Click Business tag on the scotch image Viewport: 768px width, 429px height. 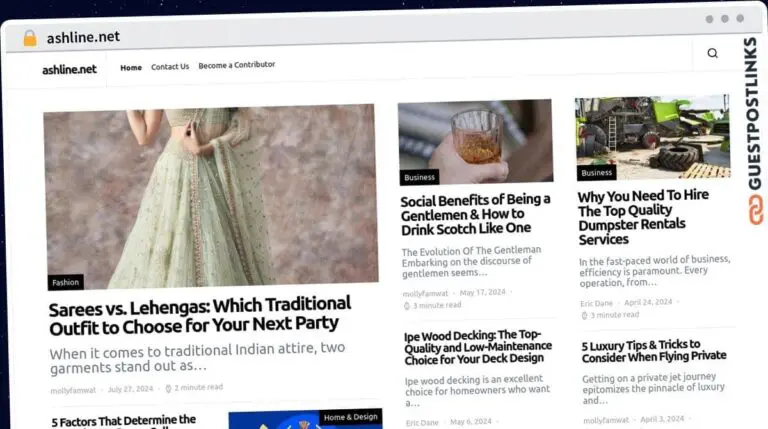(420, 177)
